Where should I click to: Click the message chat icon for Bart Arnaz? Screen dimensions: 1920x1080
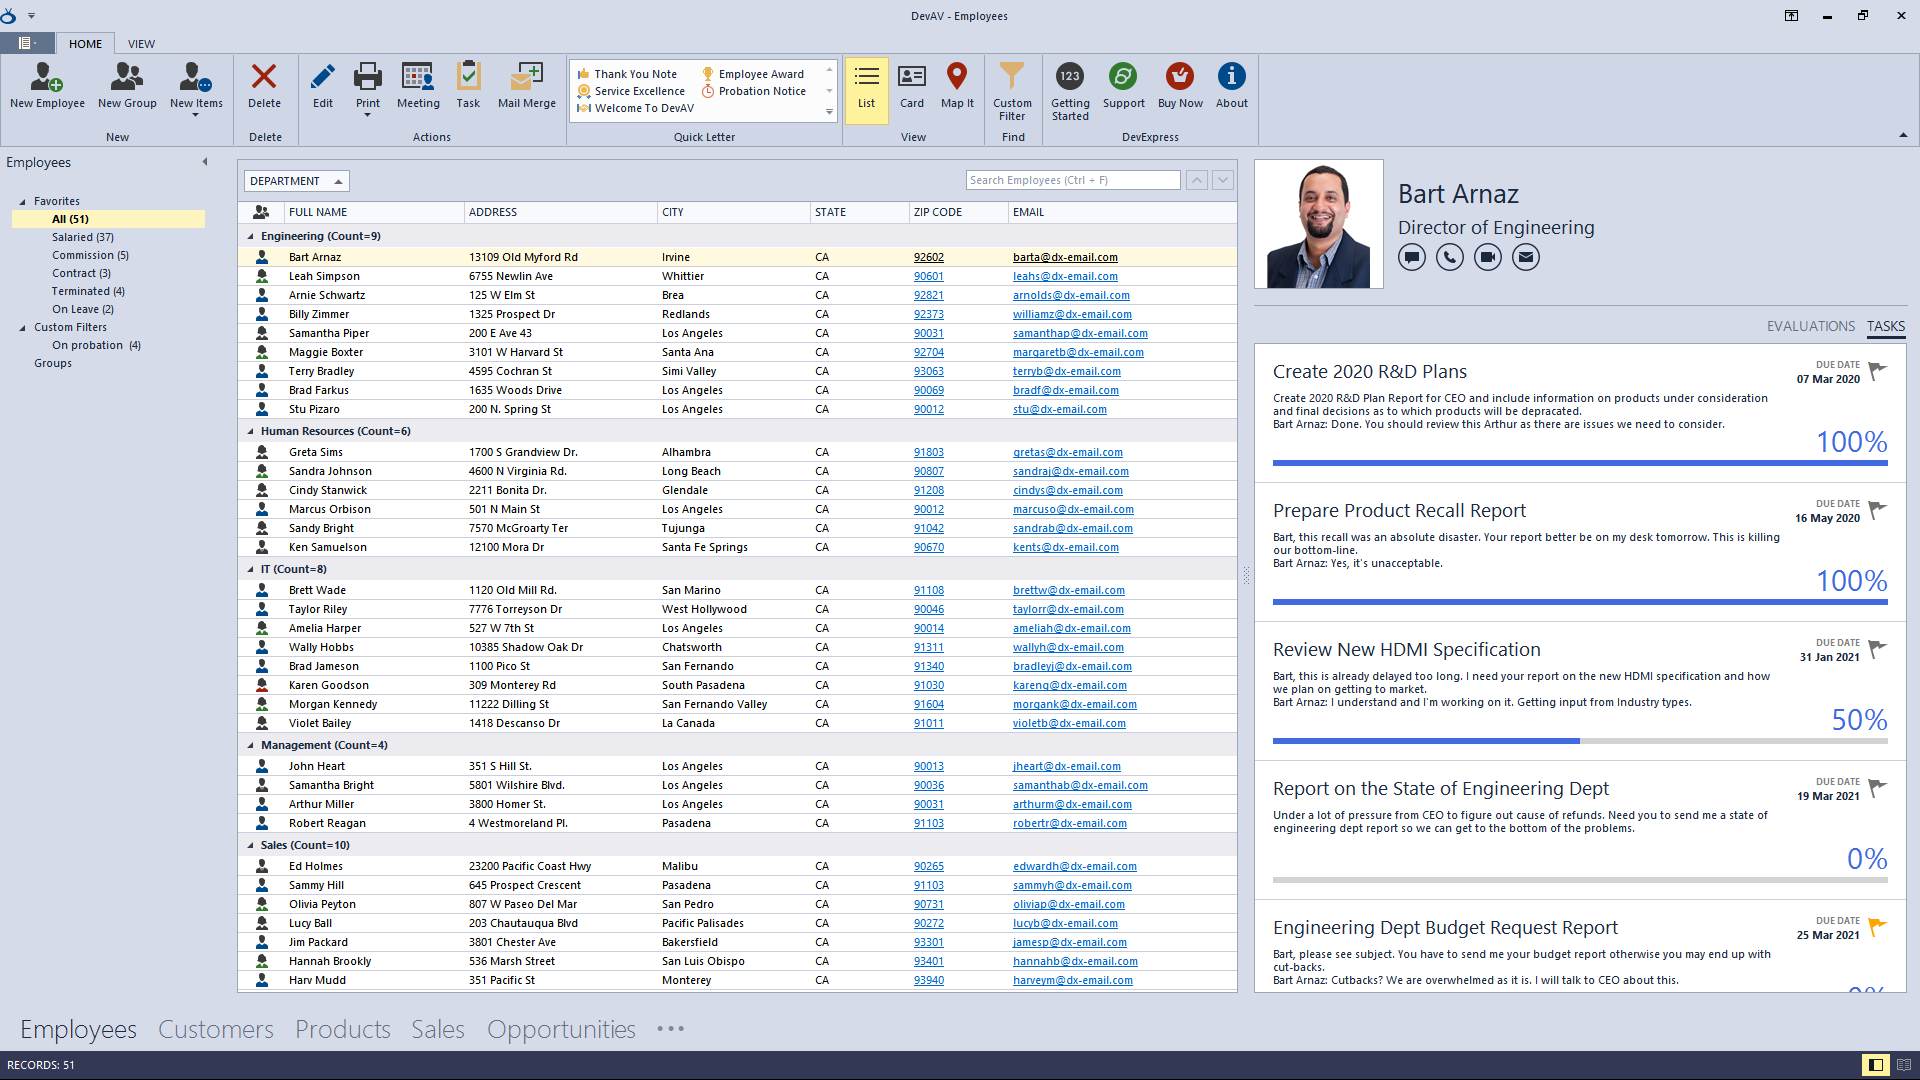tap(1412, 258)
